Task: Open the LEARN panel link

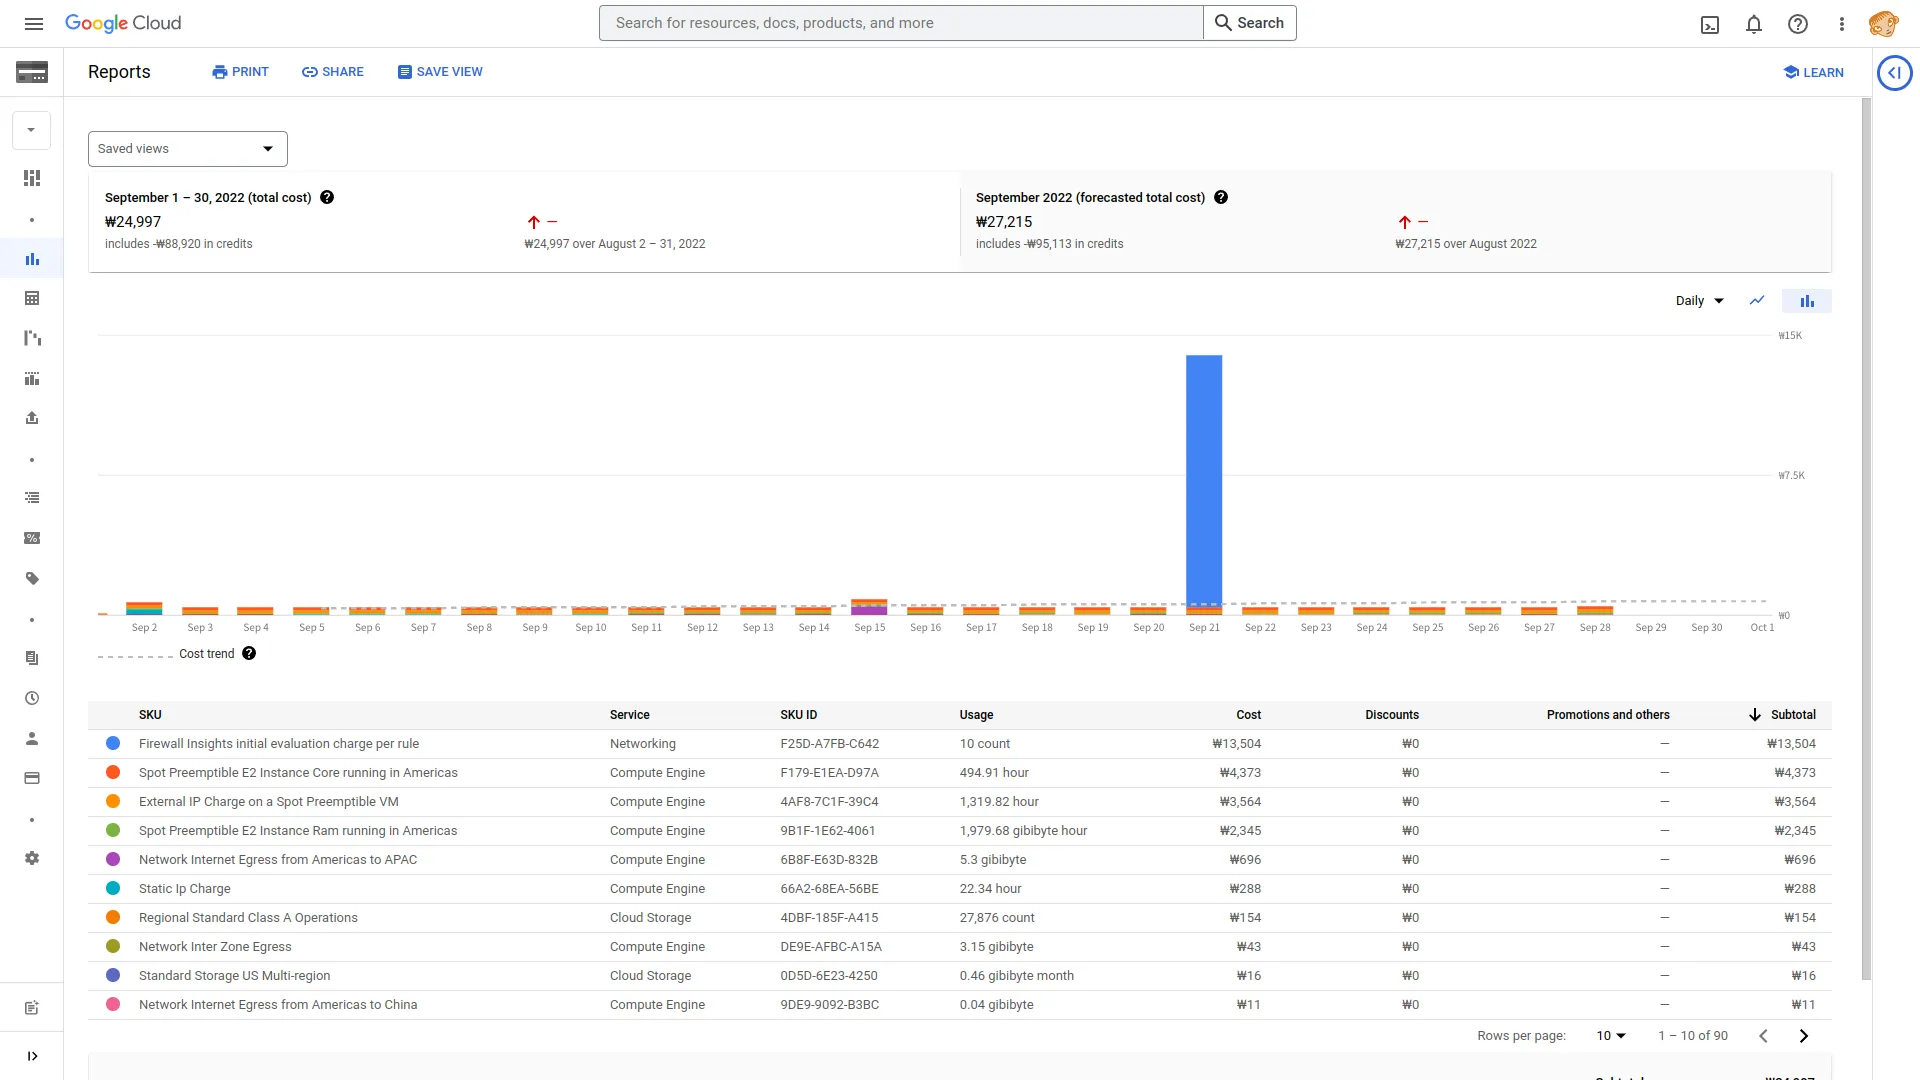Action: tap(1814, 73)
